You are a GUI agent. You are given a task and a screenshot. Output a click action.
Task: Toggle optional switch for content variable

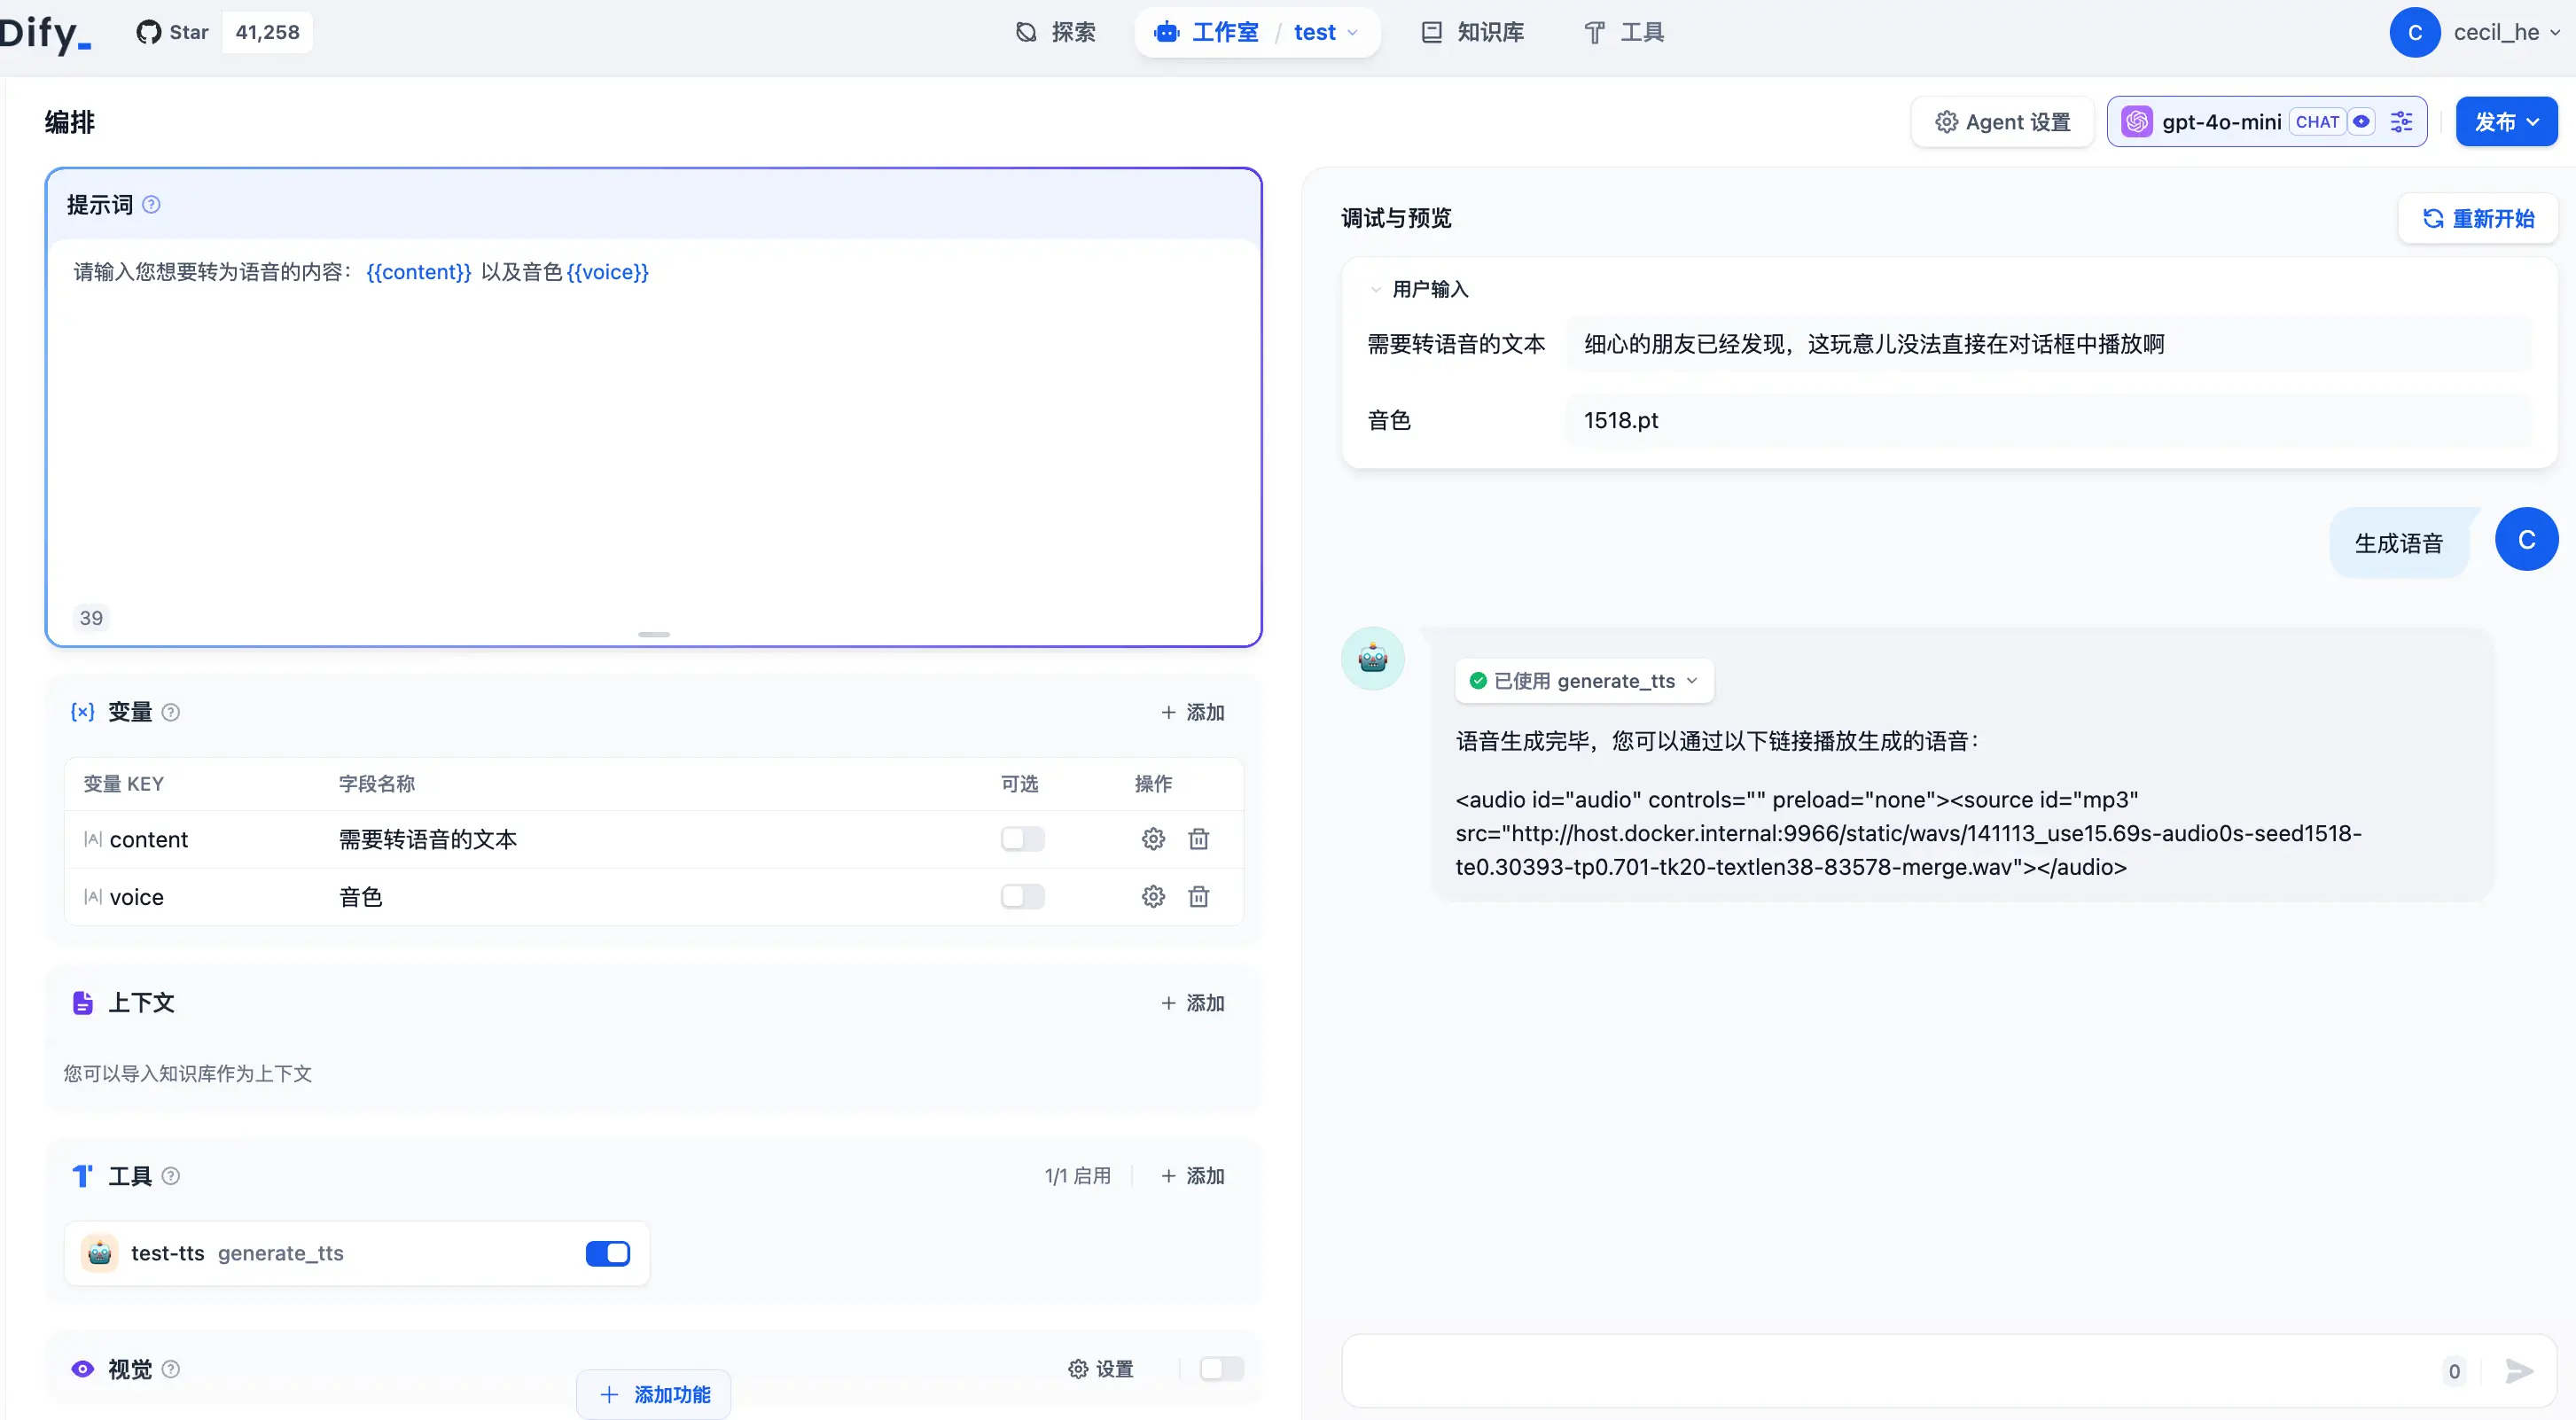click(x=1022, y=839)
